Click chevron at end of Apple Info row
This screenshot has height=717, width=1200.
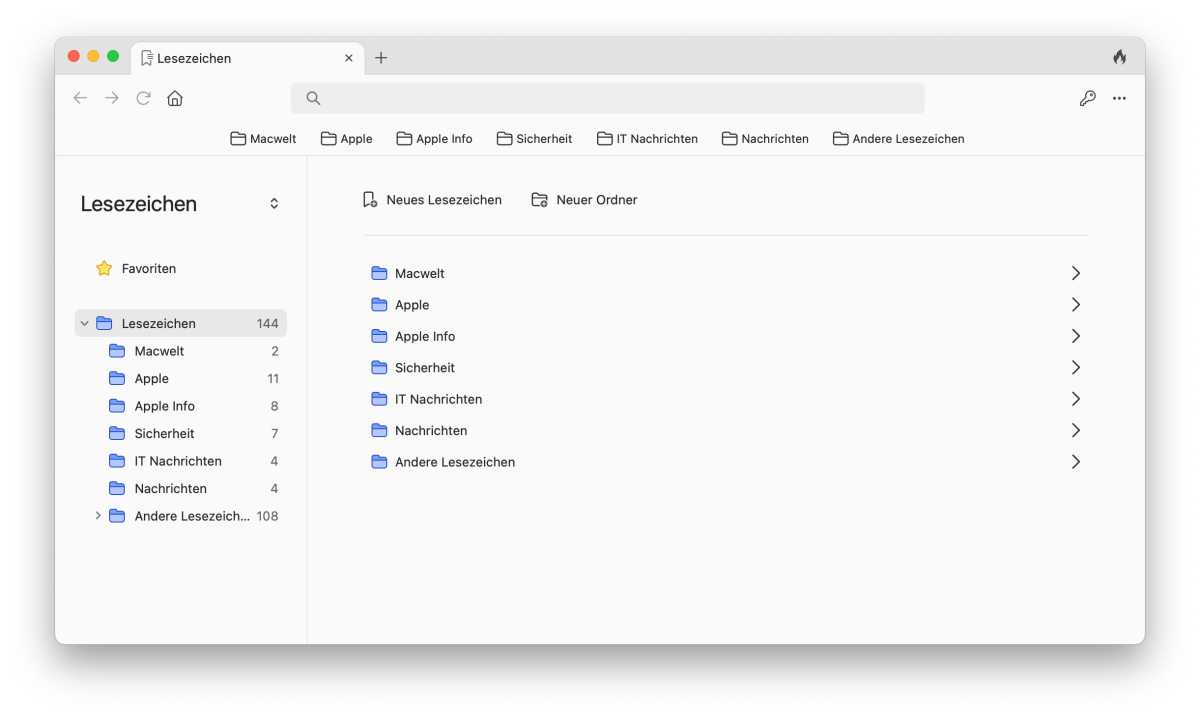point(1076,336)
